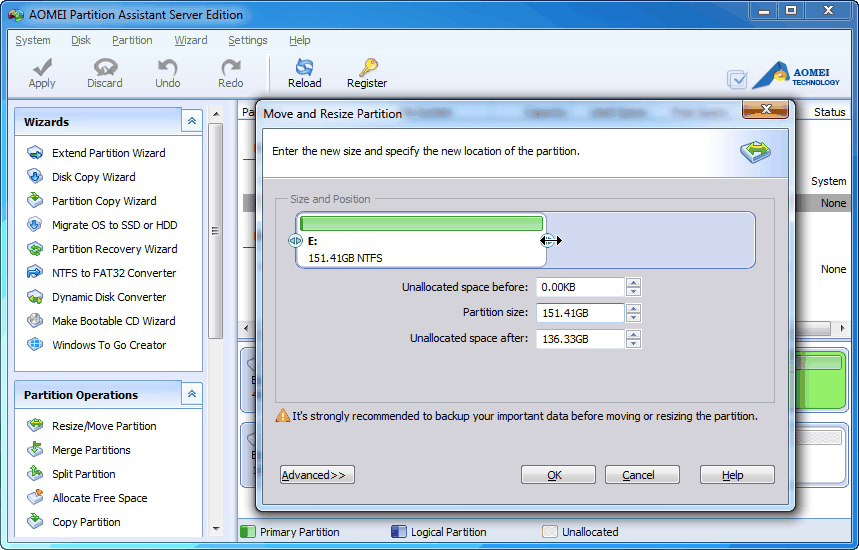Screen dimensions: 859x550
Task: Click the Dynamic Disk Converter icon
Action: click(35, 296)
